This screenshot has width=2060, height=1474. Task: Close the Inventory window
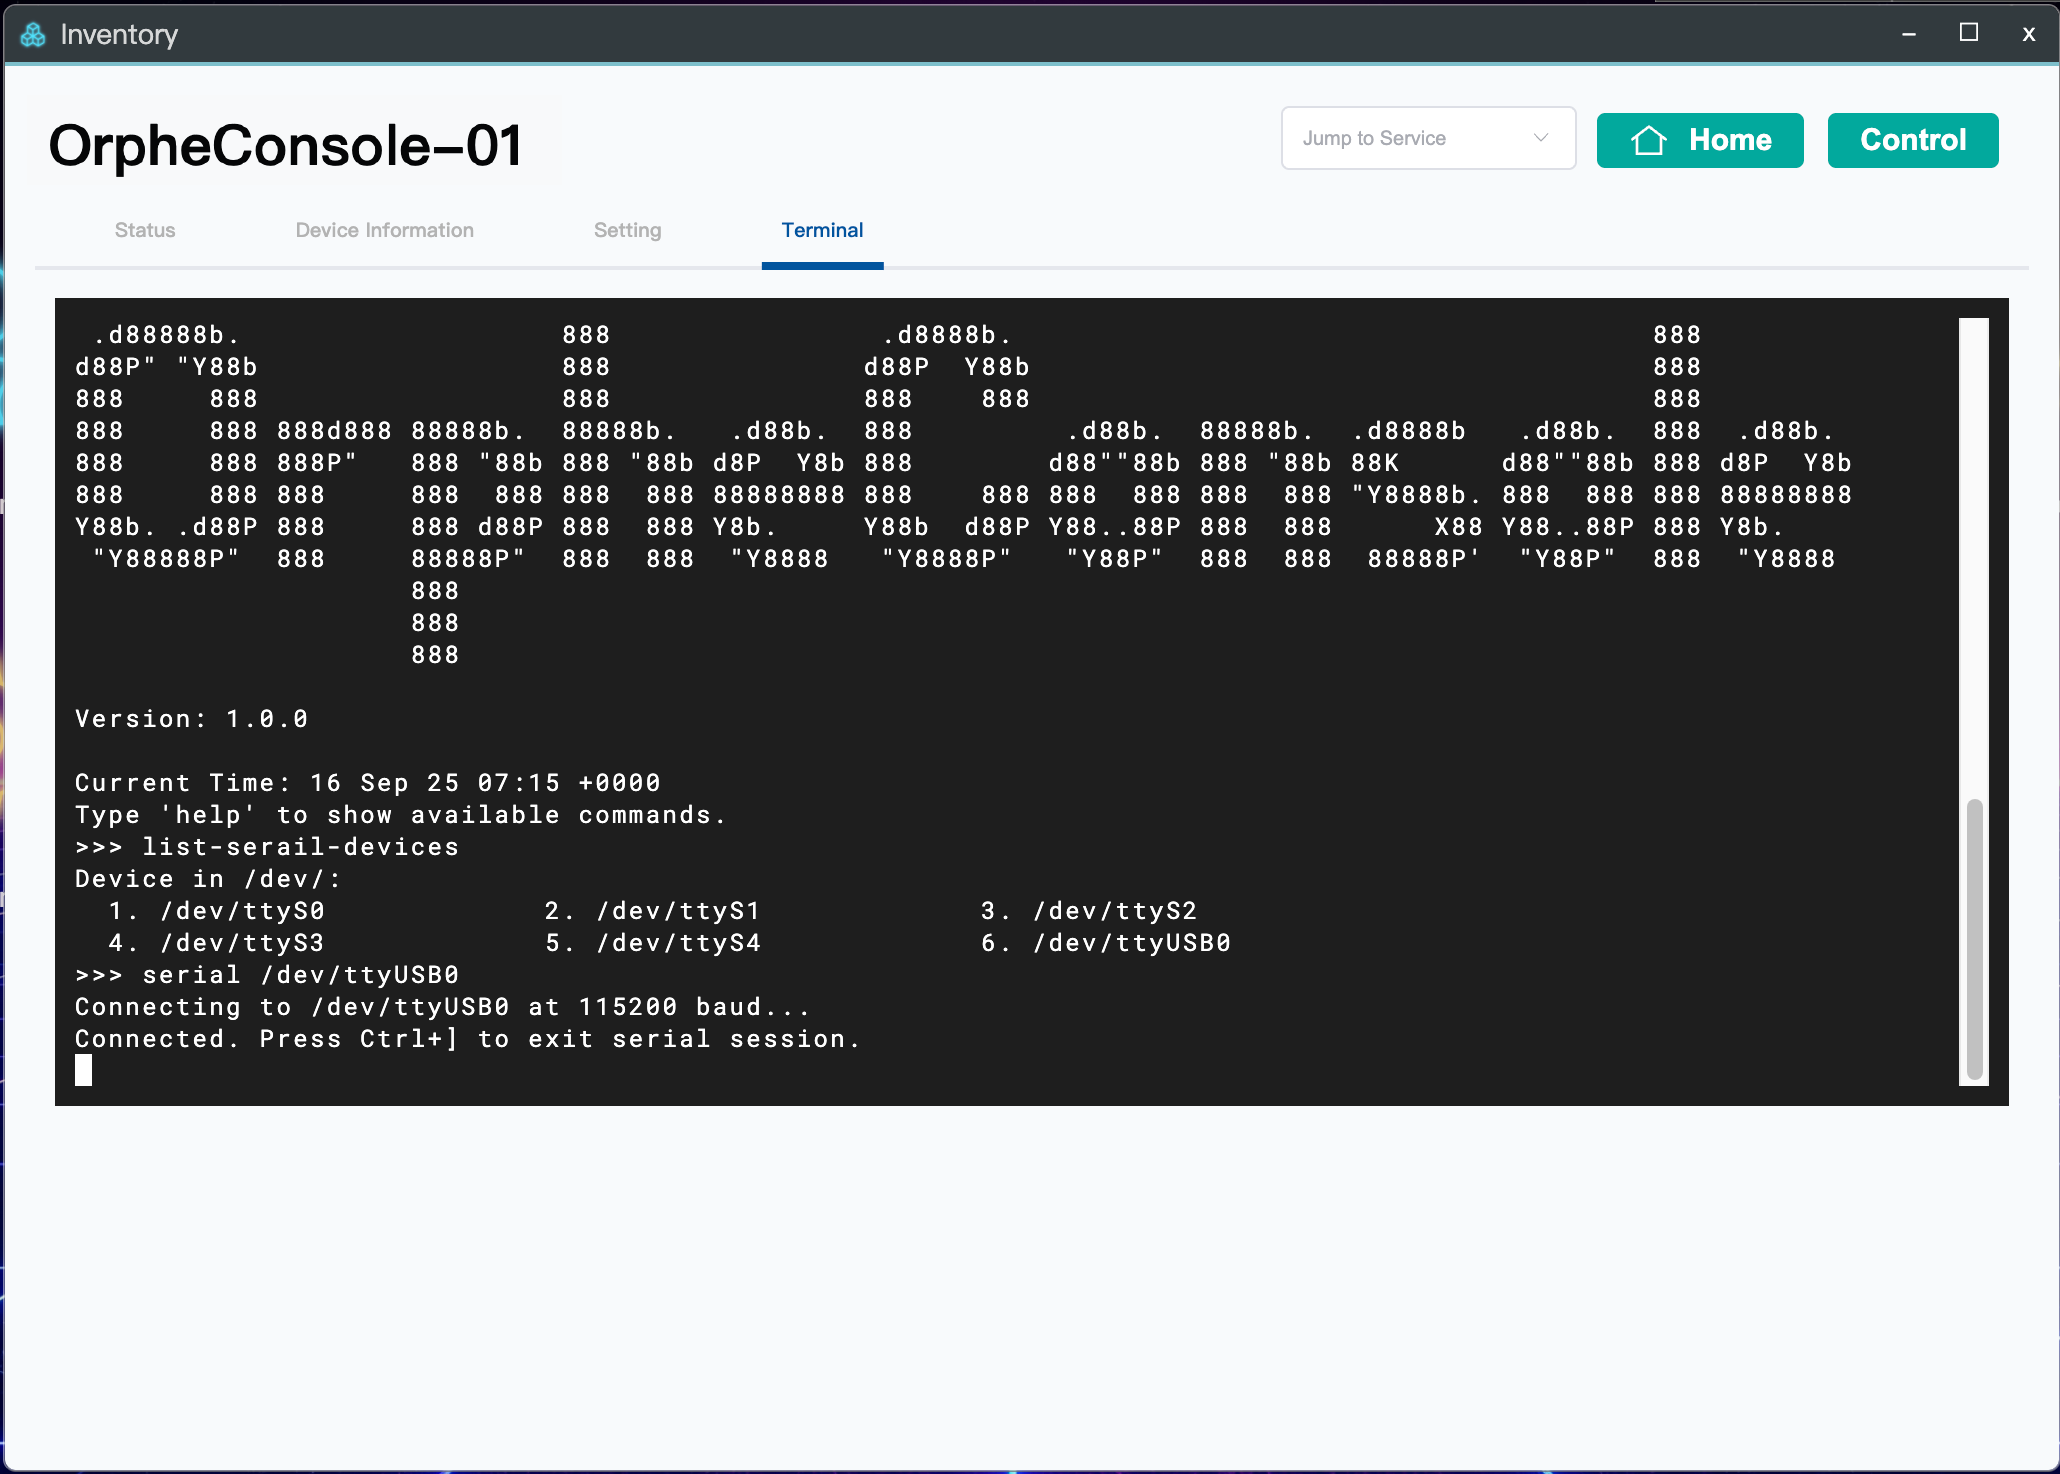(x=2028, y=34)
